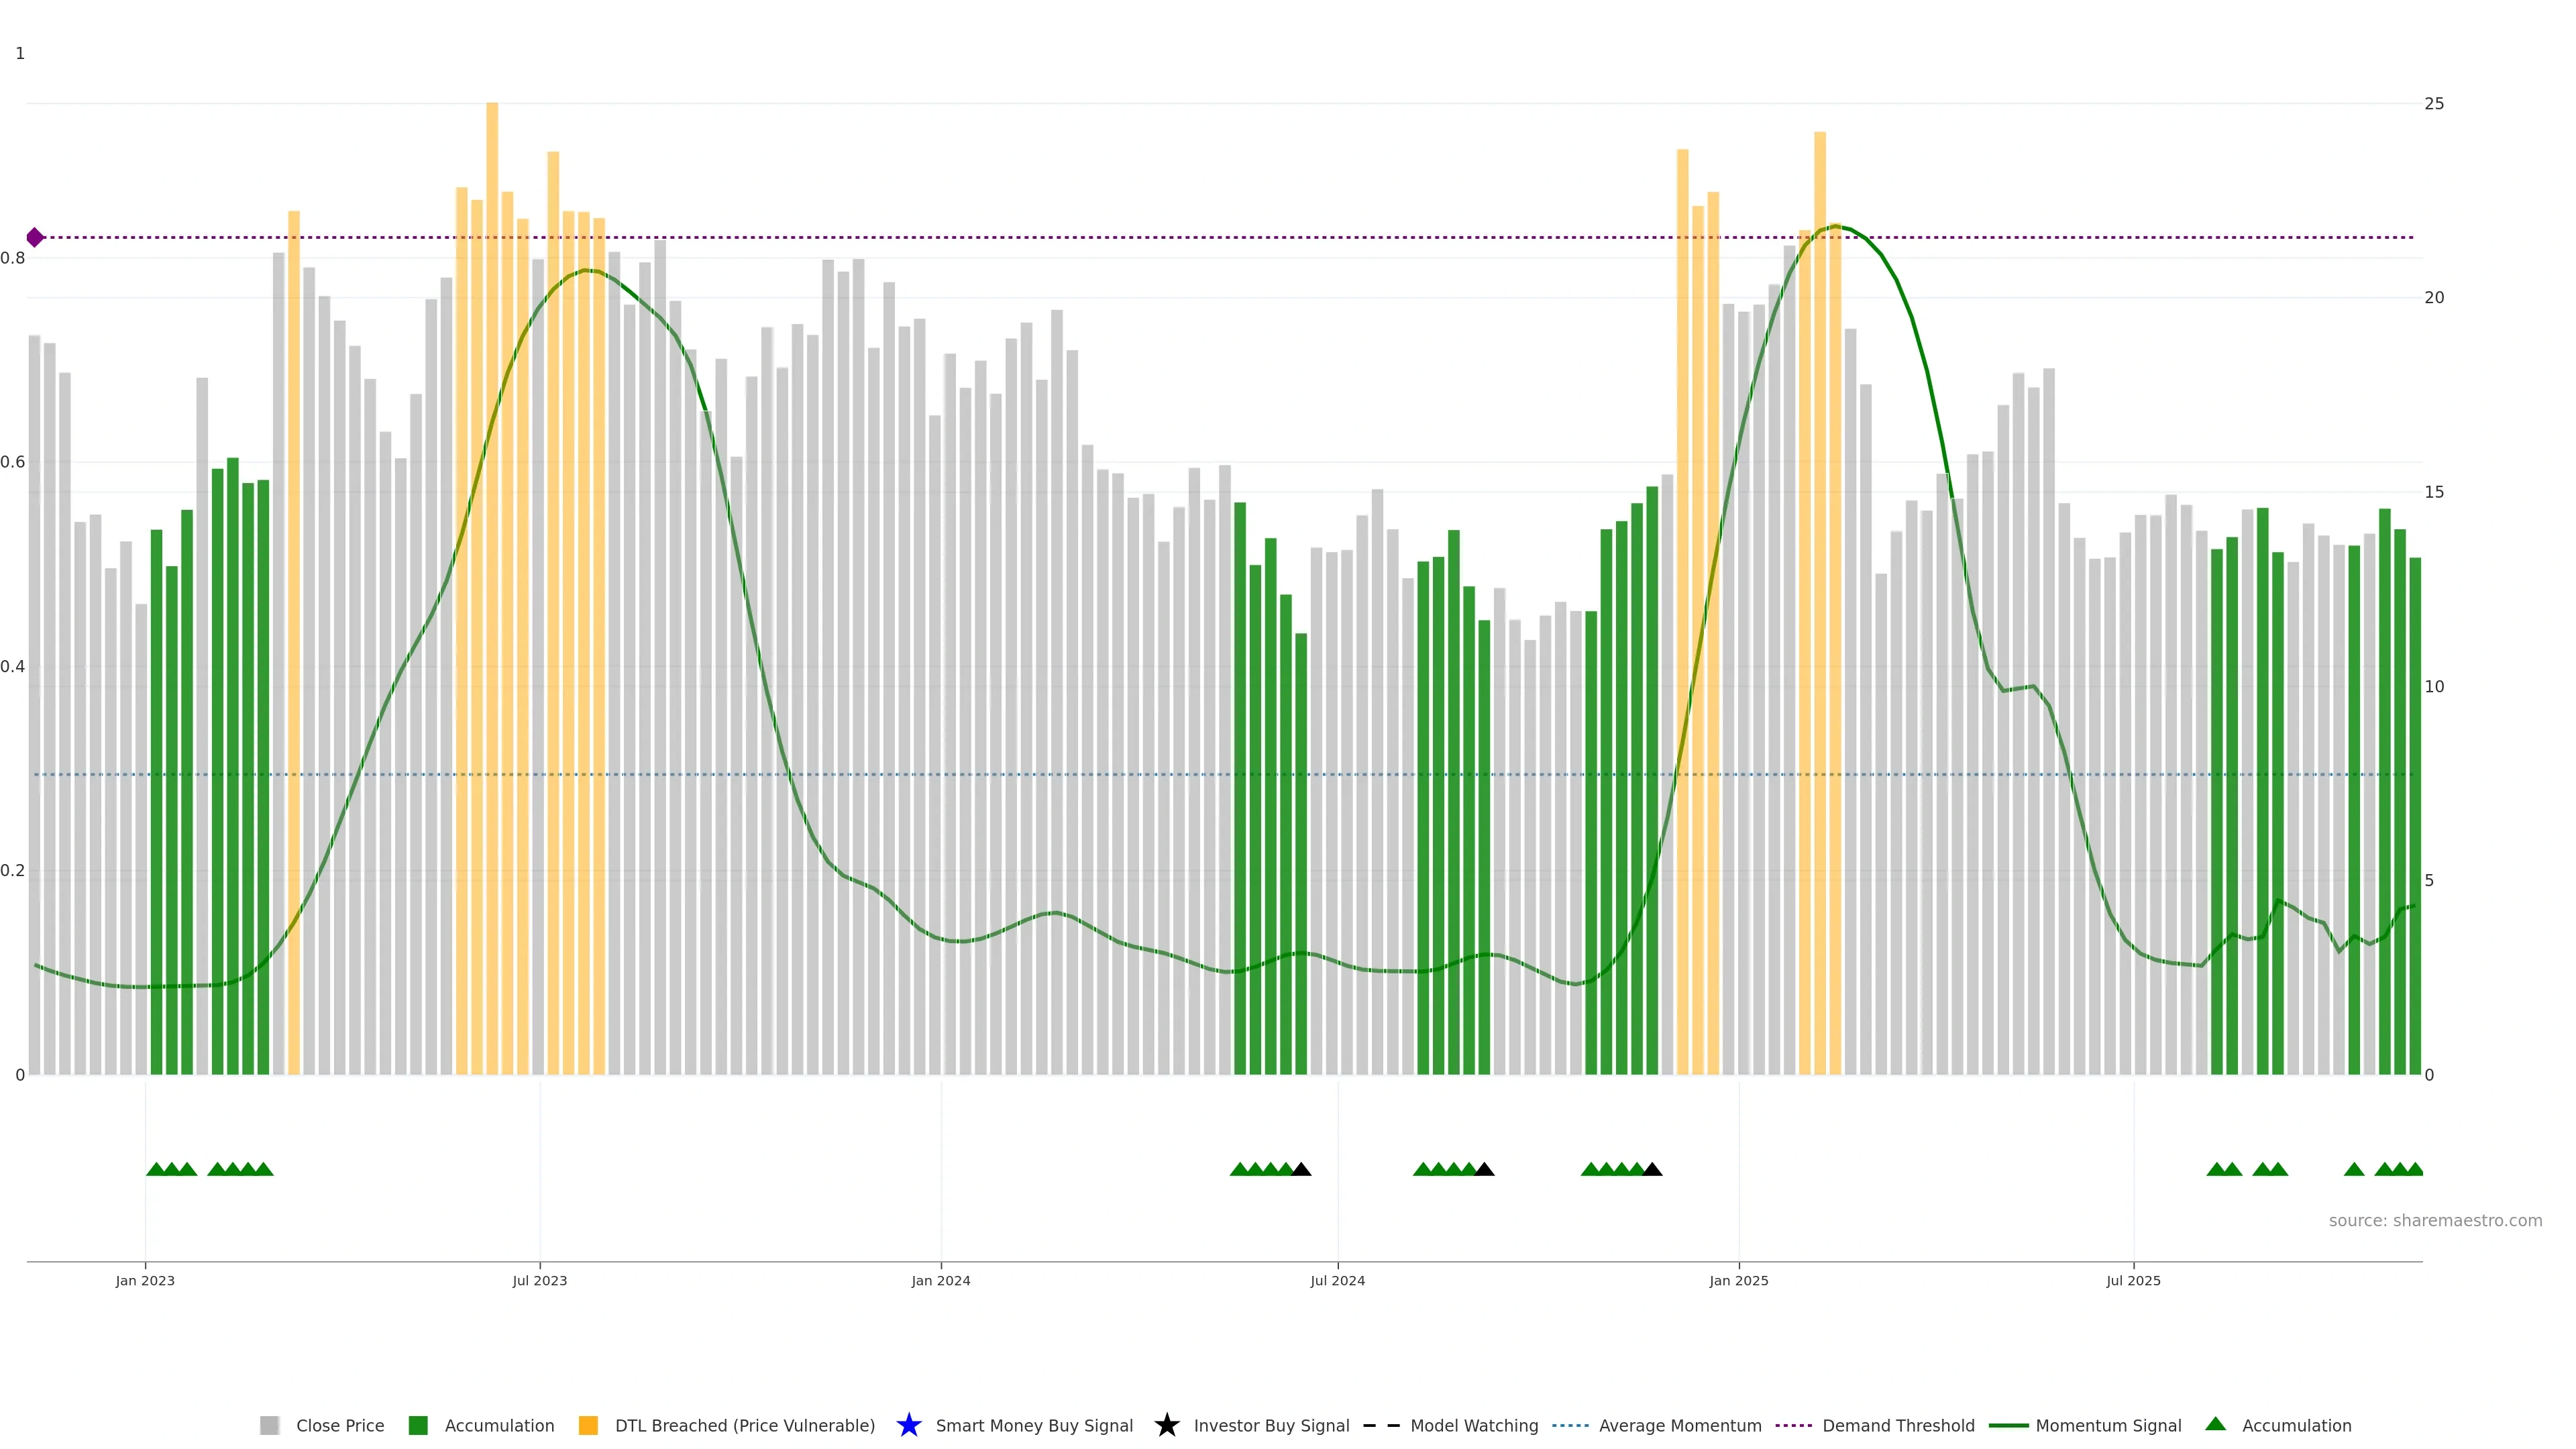Screen dimensions: 2576x1449
Task: Click the Jan 2023 axis label
Action: coord(145,1280)
